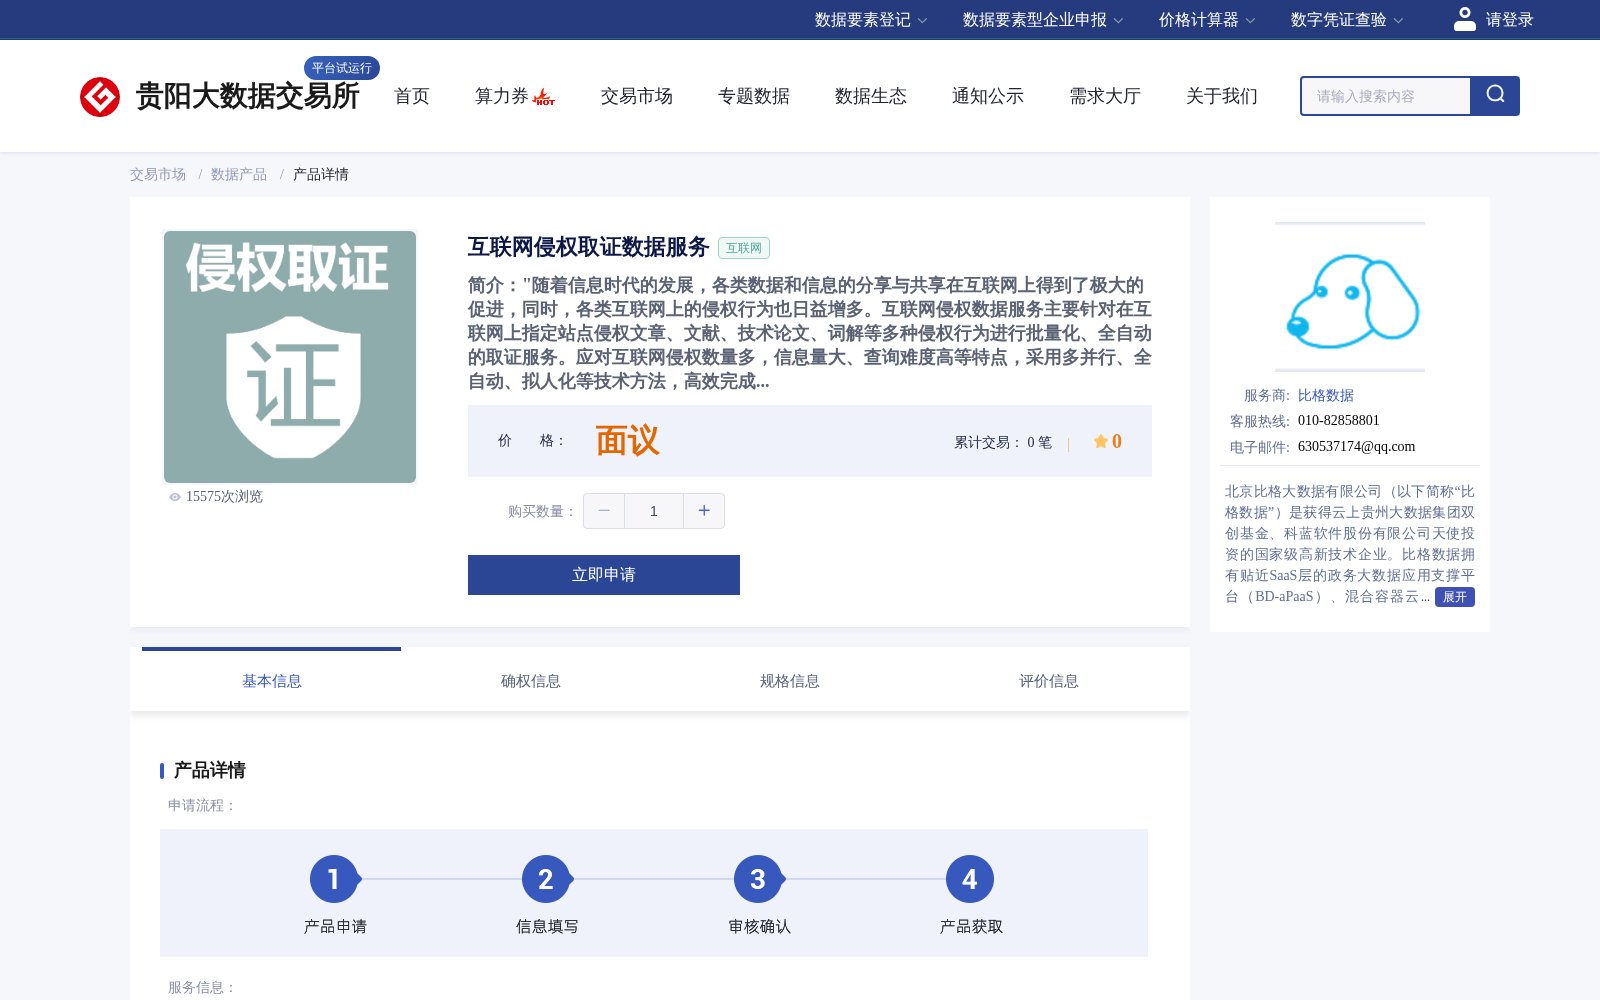This screenshot has height=1000, width=1600.
Task: Click the 面议 price text
Action: pyautogui.click(x=628, y=441)
